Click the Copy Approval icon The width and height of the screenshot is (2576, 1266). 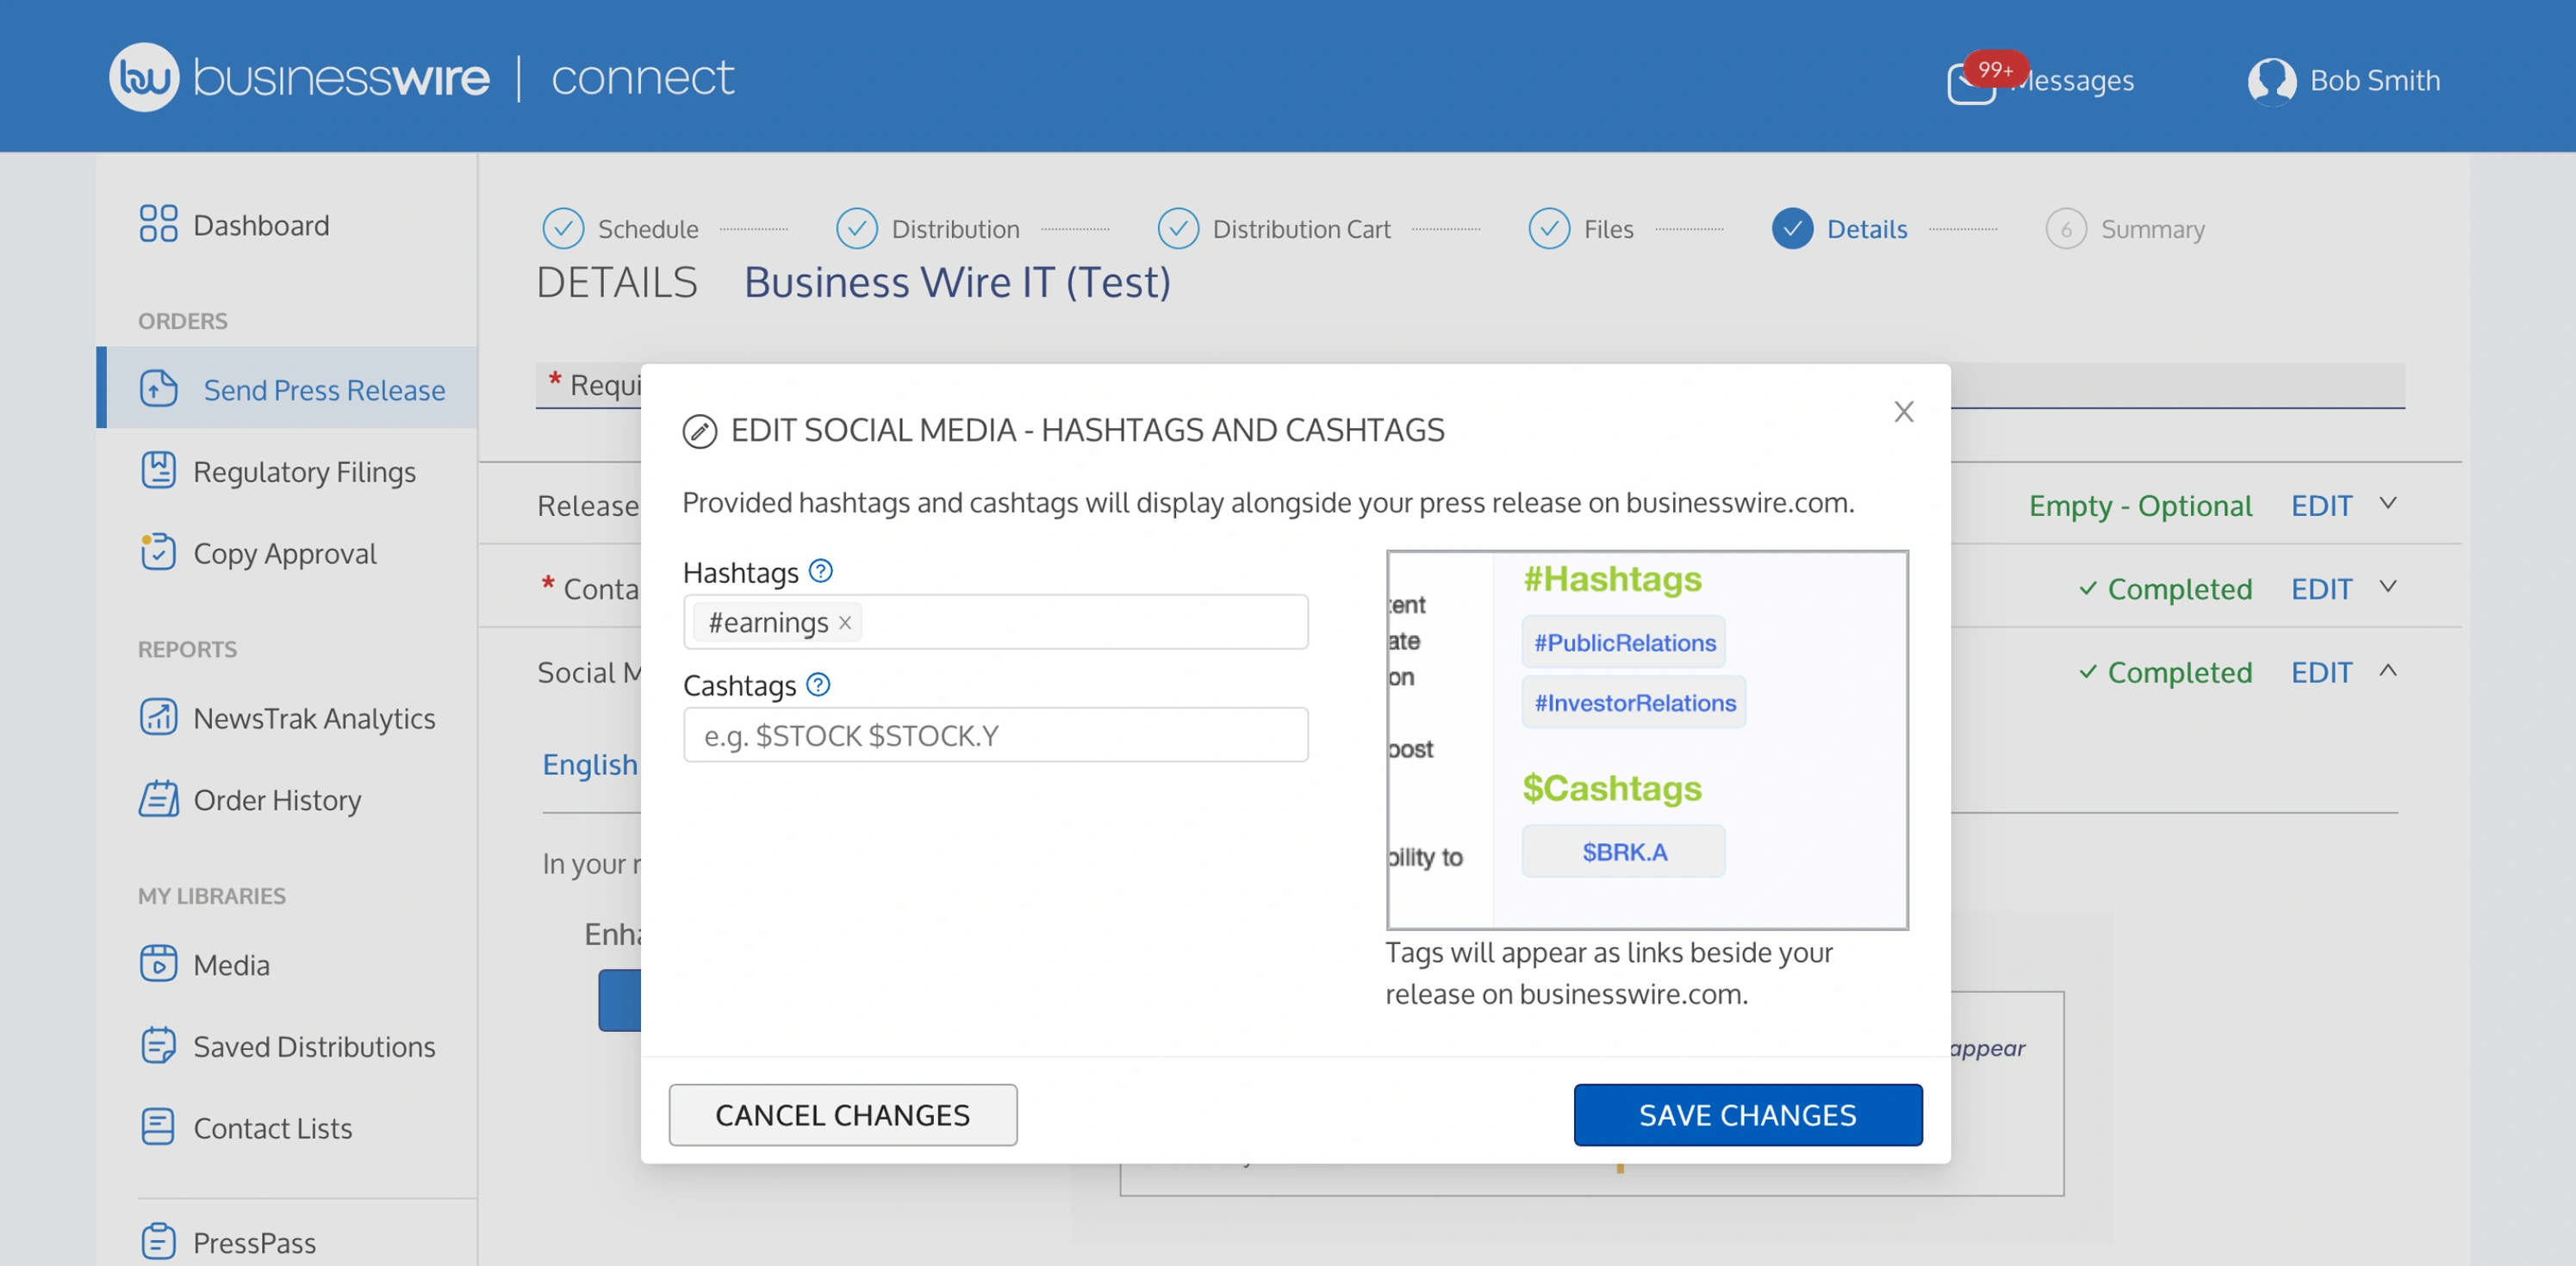coord(158,552)
